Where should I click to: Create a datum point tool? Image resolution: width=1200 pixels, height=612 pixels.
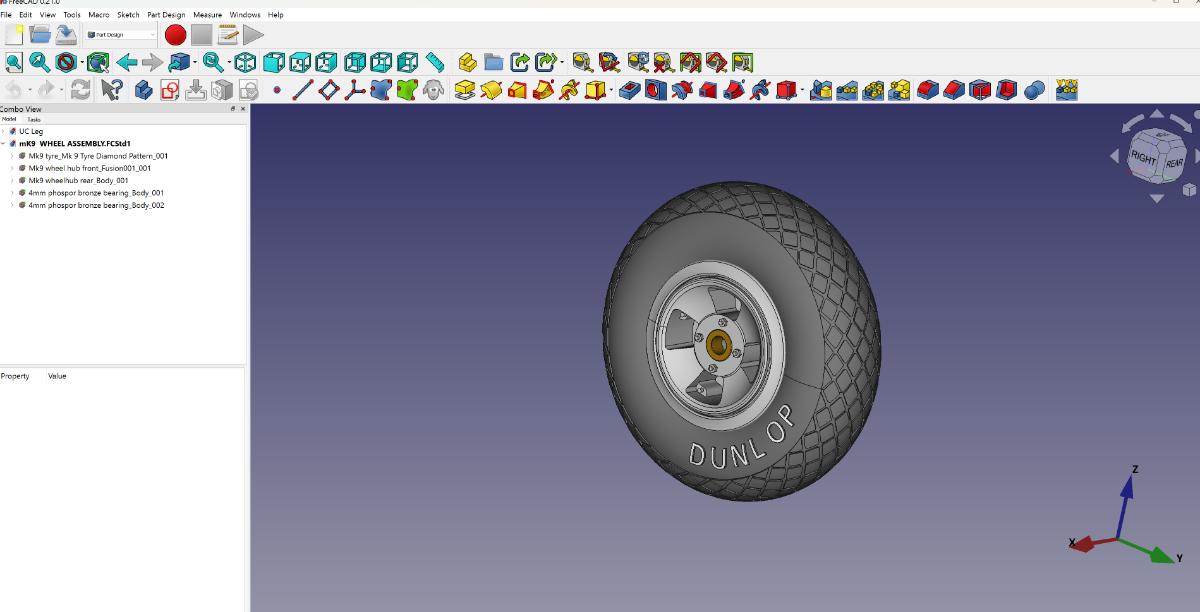[x=277, y=90]
